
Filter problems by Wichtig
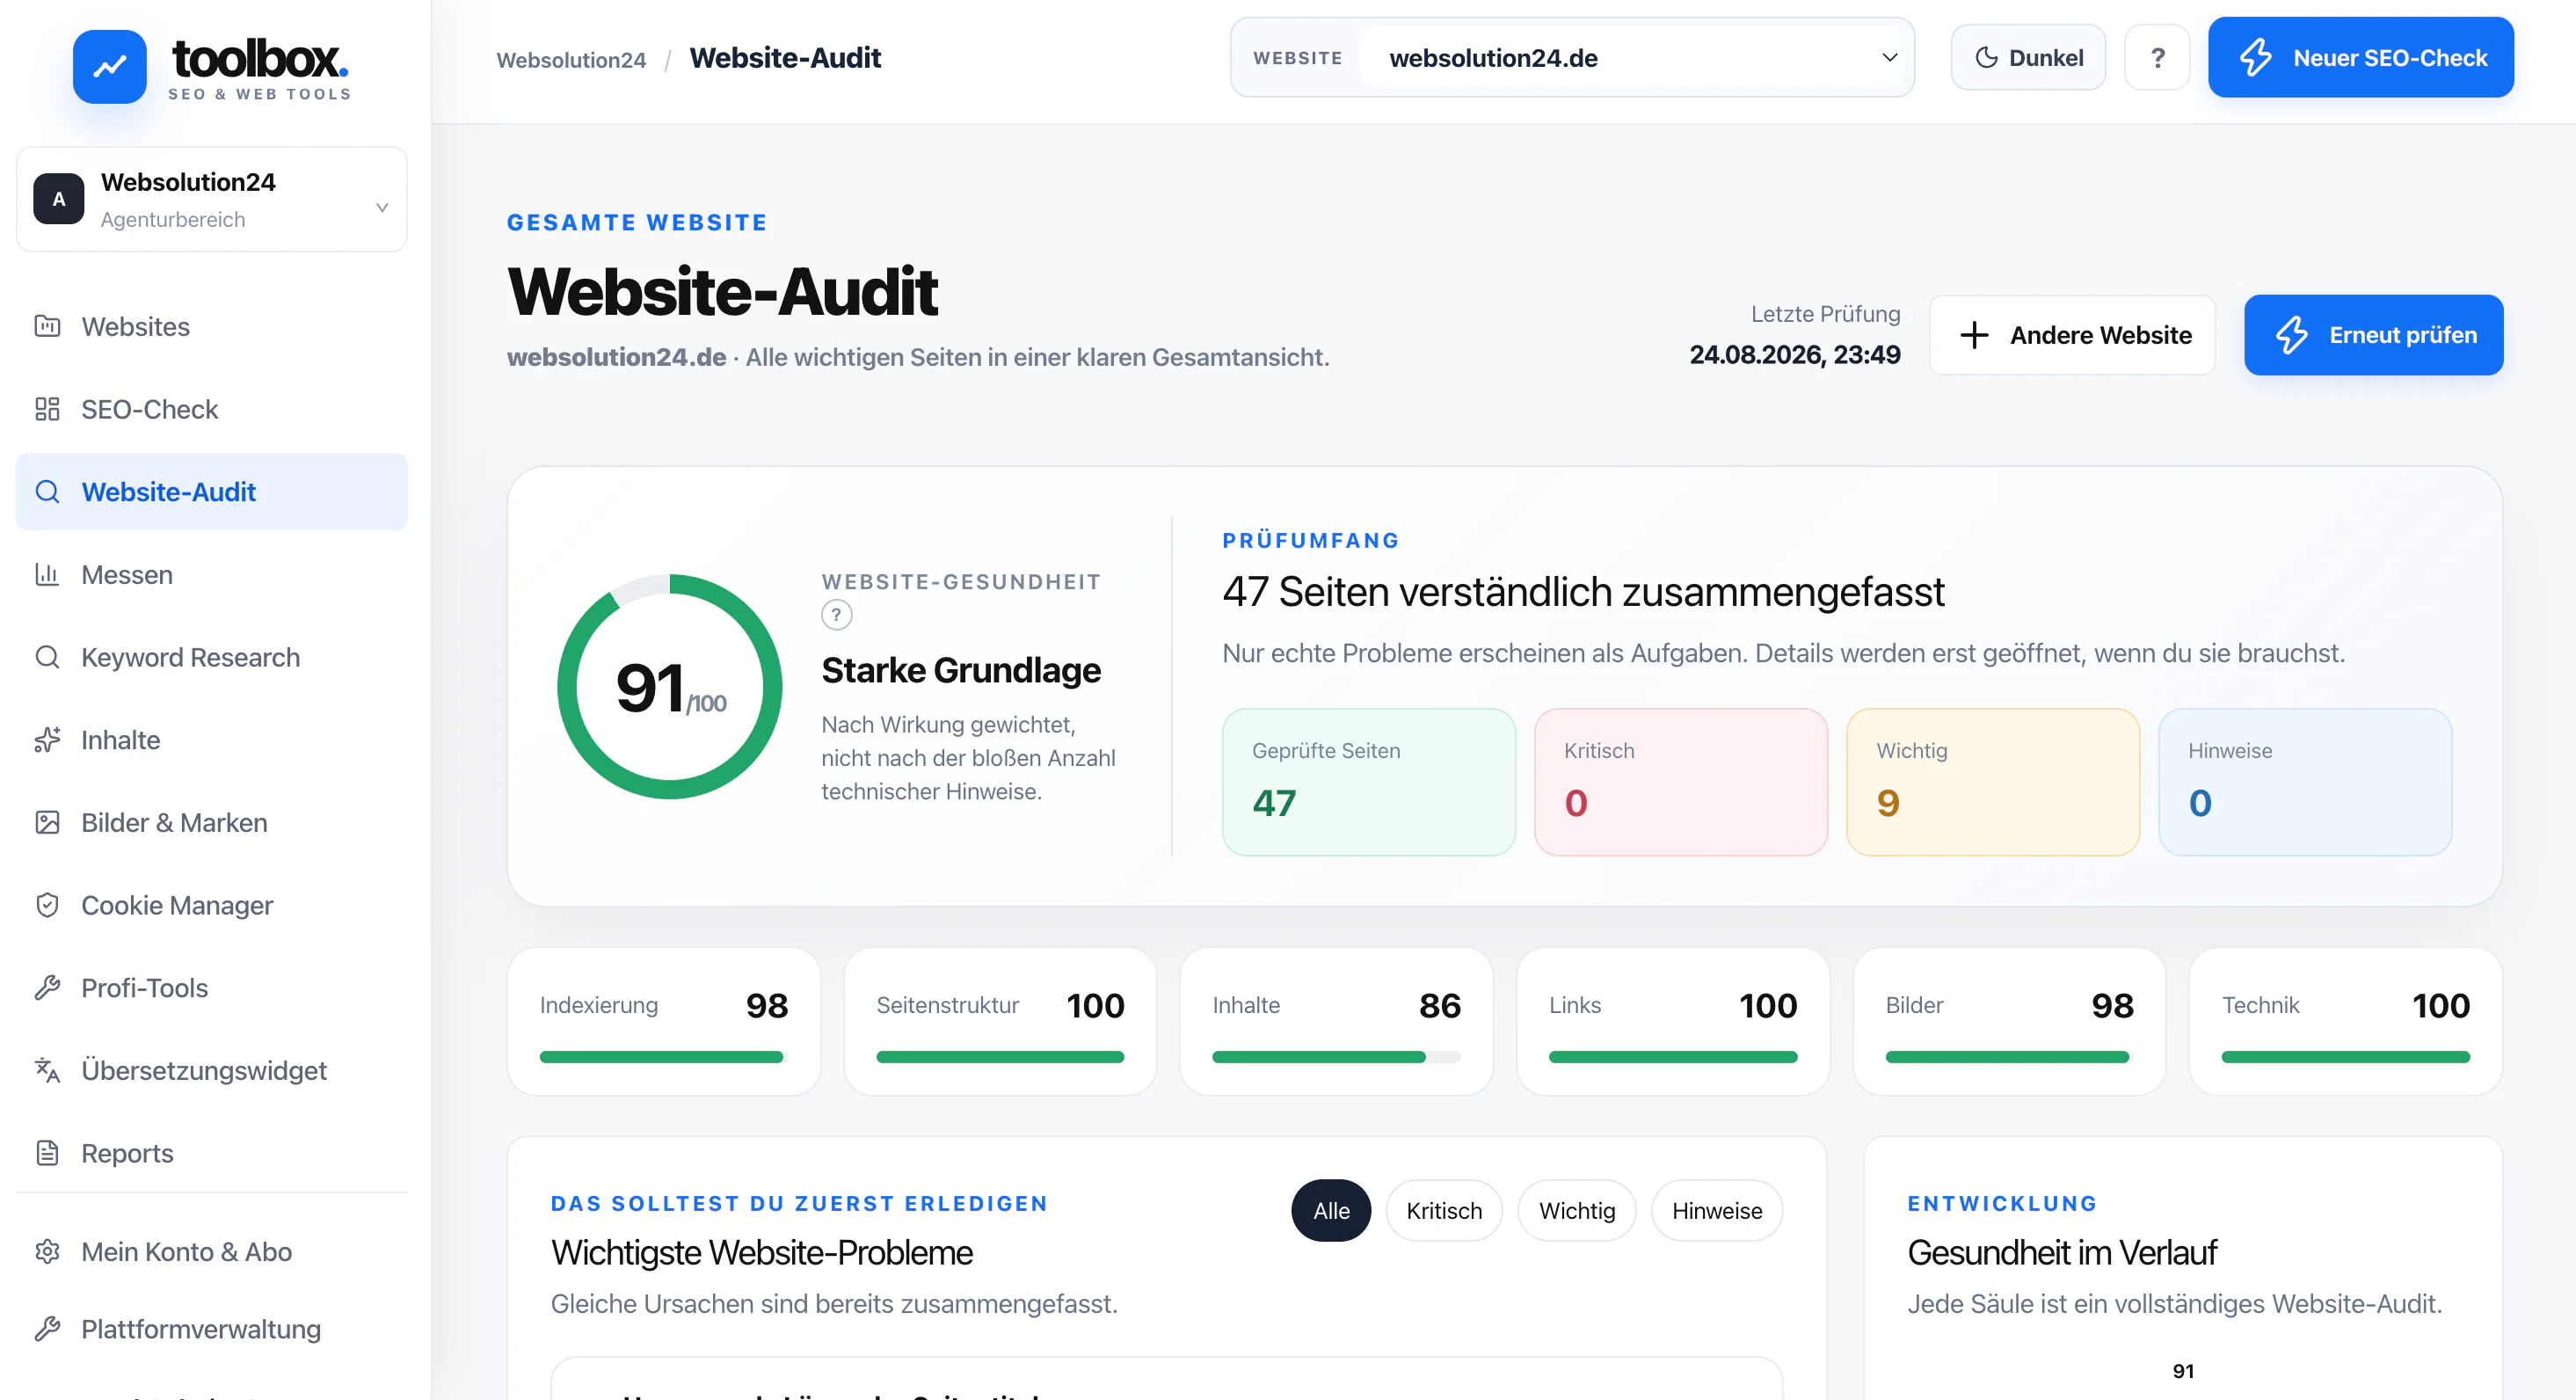click(1577, 1211)
